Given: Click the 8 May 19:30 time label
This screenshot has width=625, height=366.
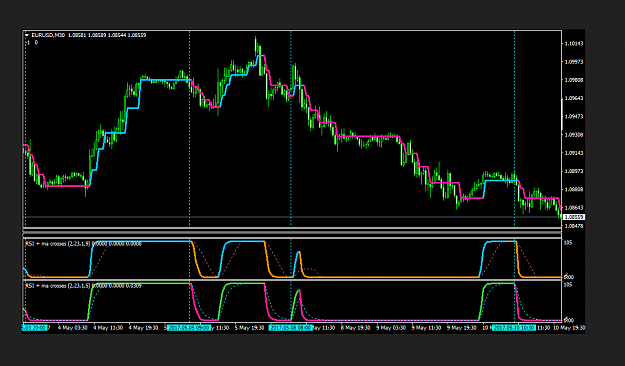Looking at the screenshot, I should coord(355,328).
